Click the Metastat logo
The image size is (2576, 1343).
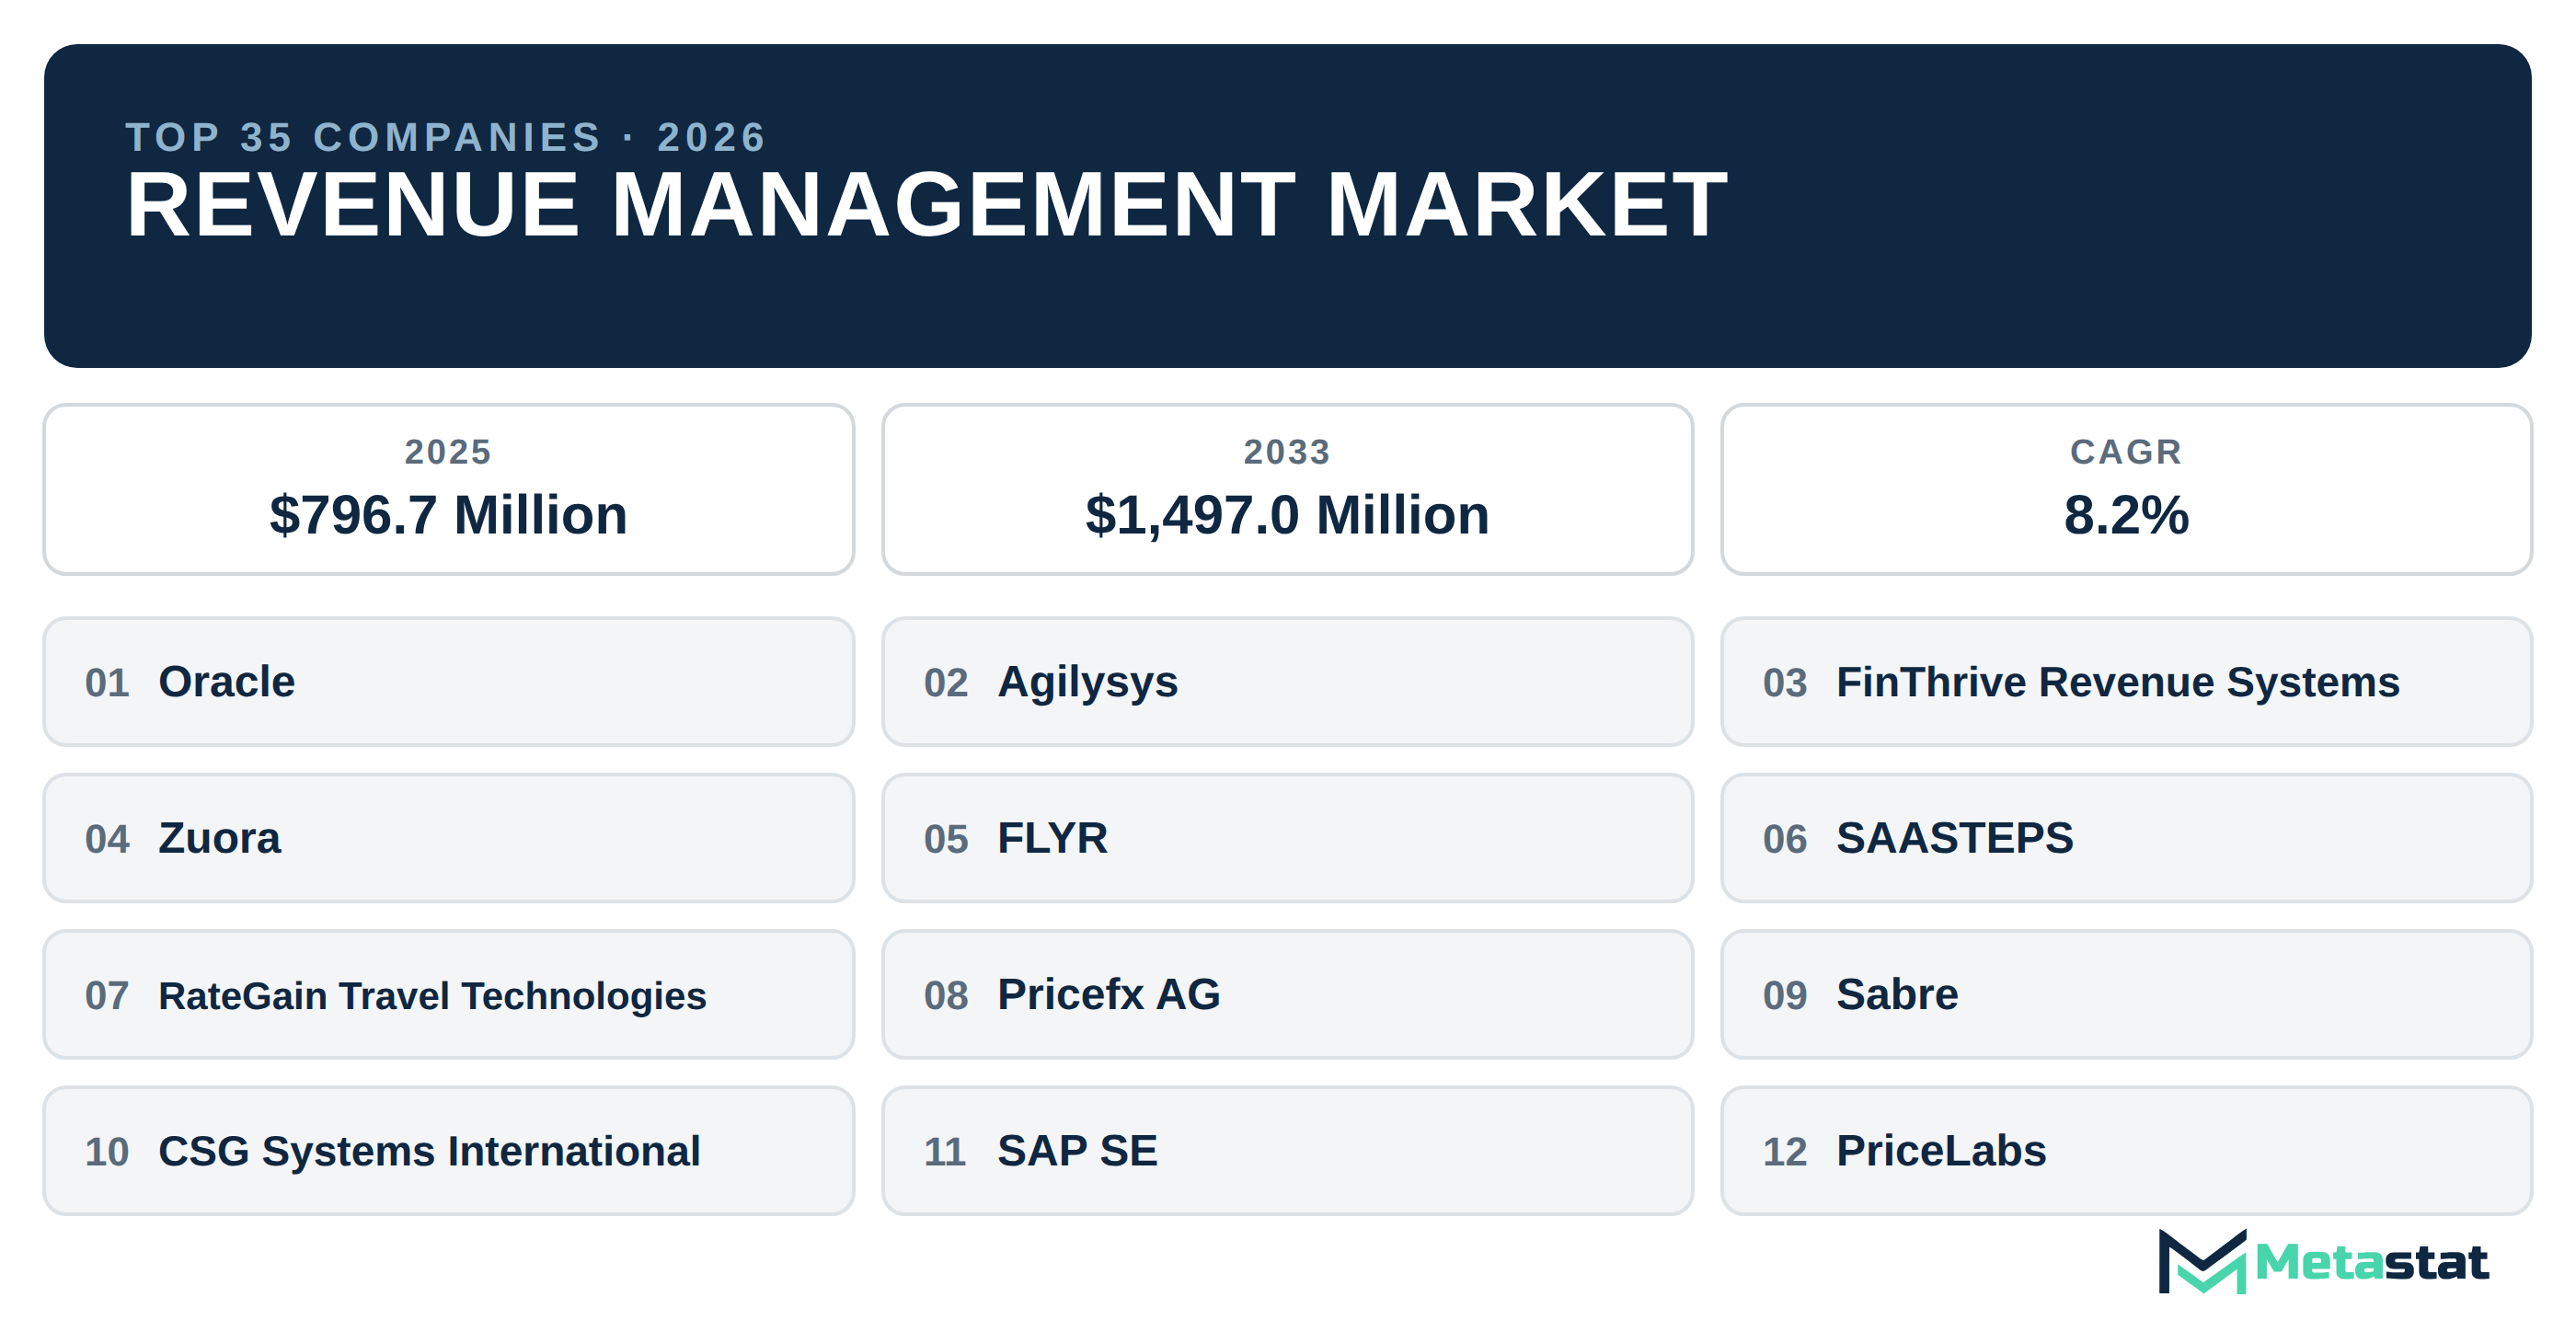pos(2323,1262)
